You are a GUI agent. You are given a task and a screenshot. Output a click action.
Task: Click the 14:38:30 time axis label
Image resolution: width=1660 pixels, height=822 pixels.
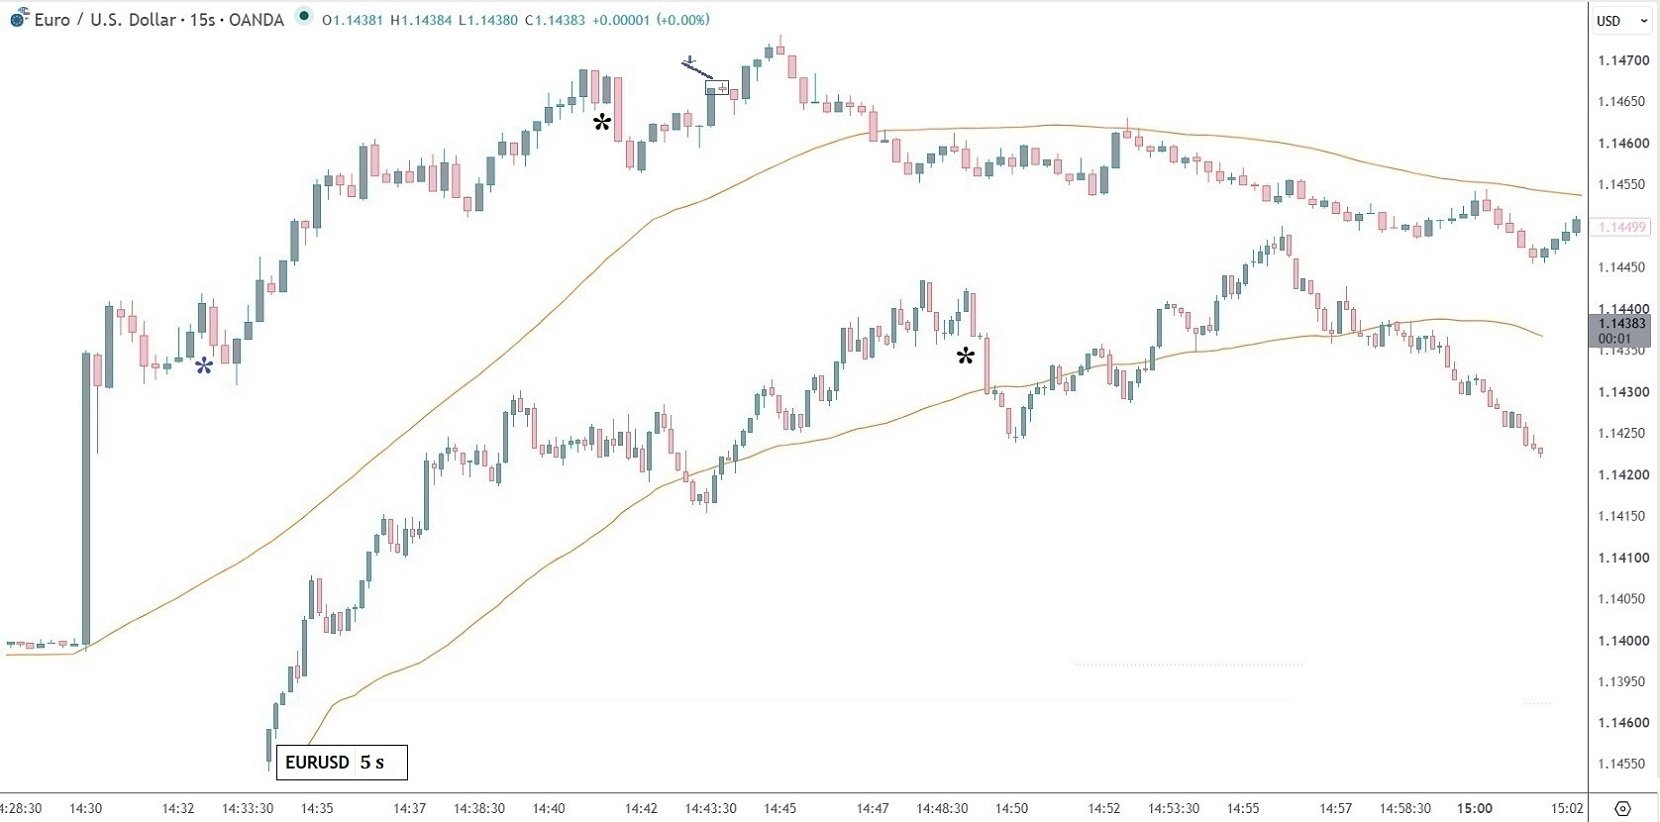coord(479,808)
